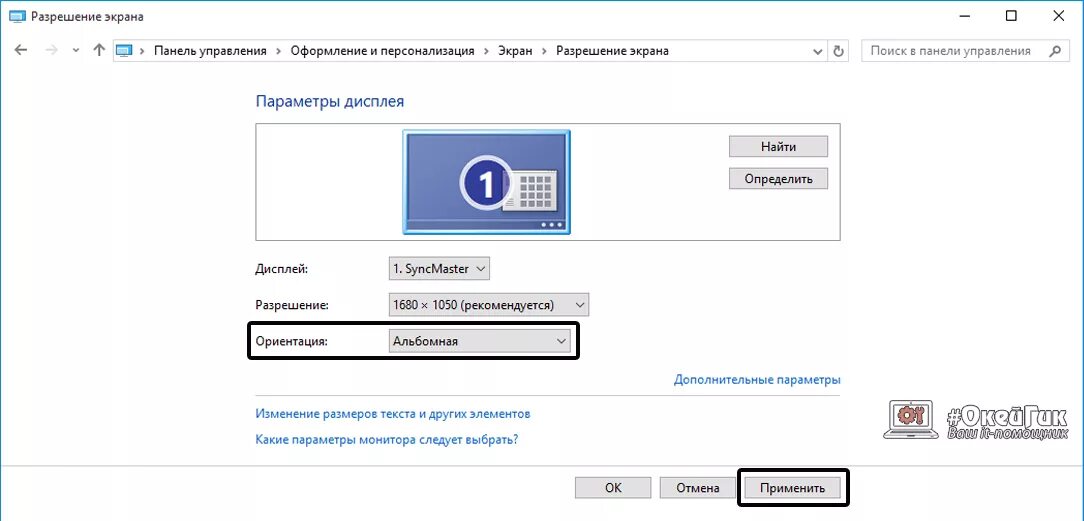Confirm with the OK button
Viewport: 1084px width, 521px height.
point(613,488)
